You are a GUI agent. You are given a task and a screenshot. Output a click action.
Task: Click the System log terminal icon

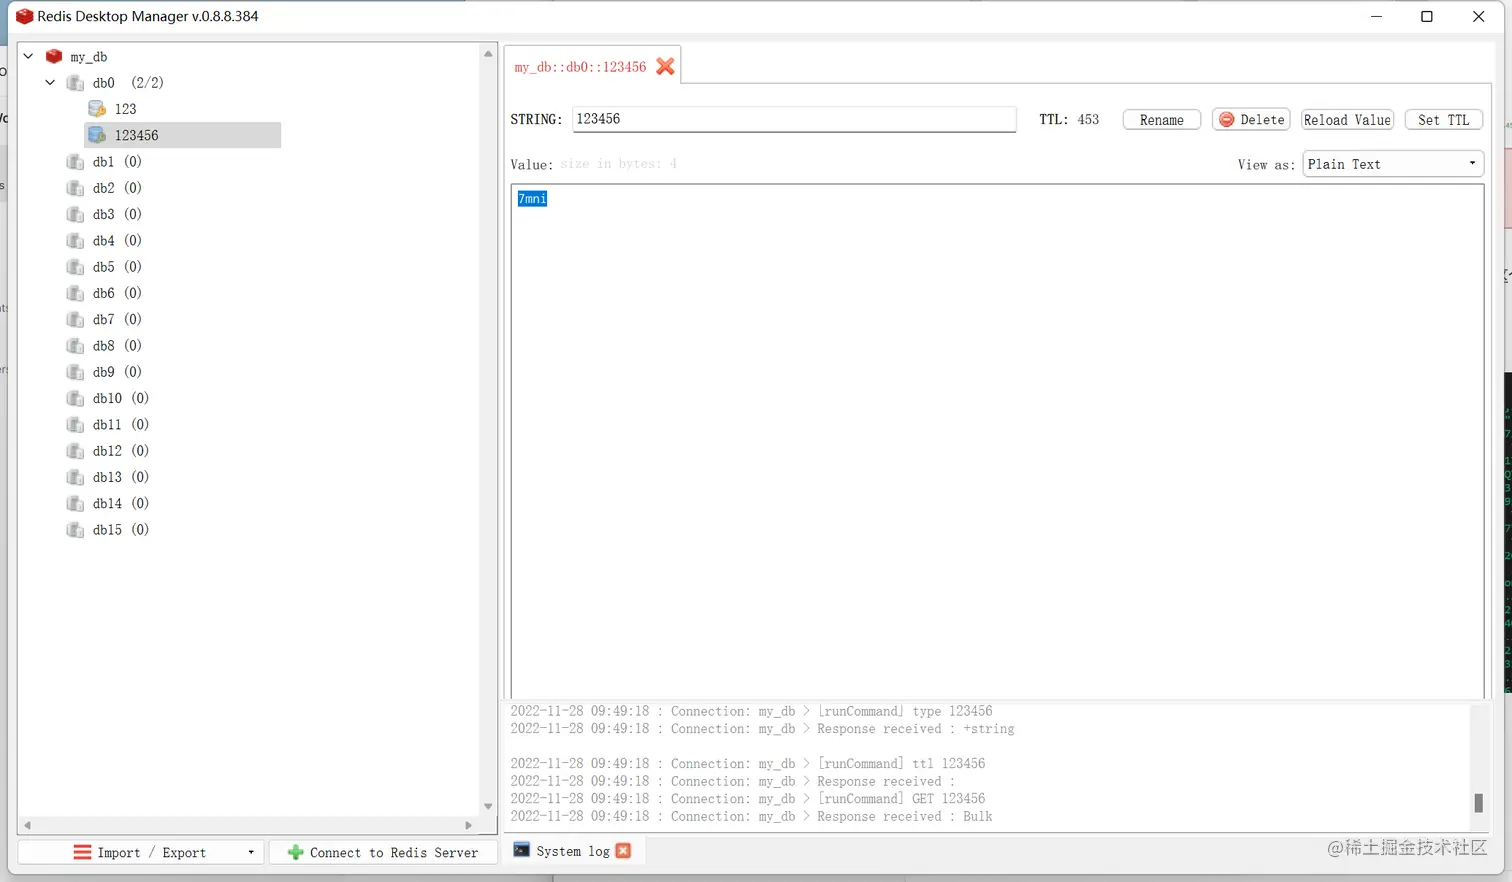[x=522, y=850]
